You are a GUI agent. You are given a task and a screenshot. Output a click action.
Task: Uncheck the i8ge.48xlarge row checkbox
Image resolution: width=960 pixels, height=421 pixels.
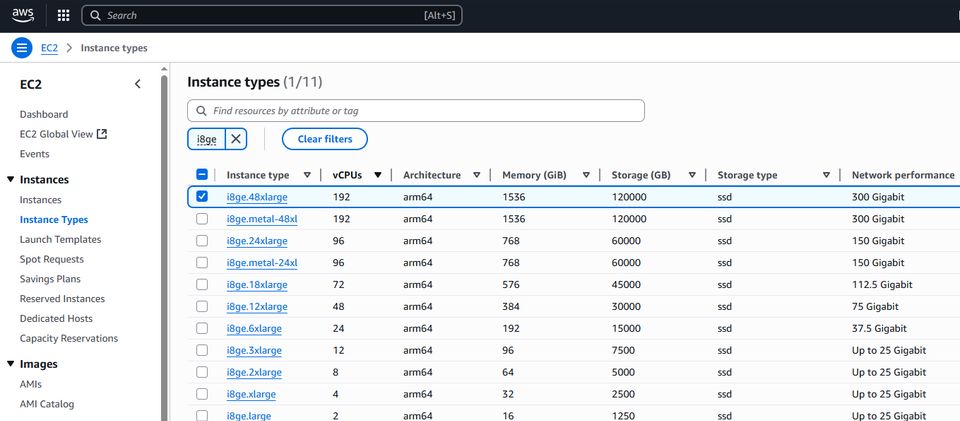coord(202,197)
